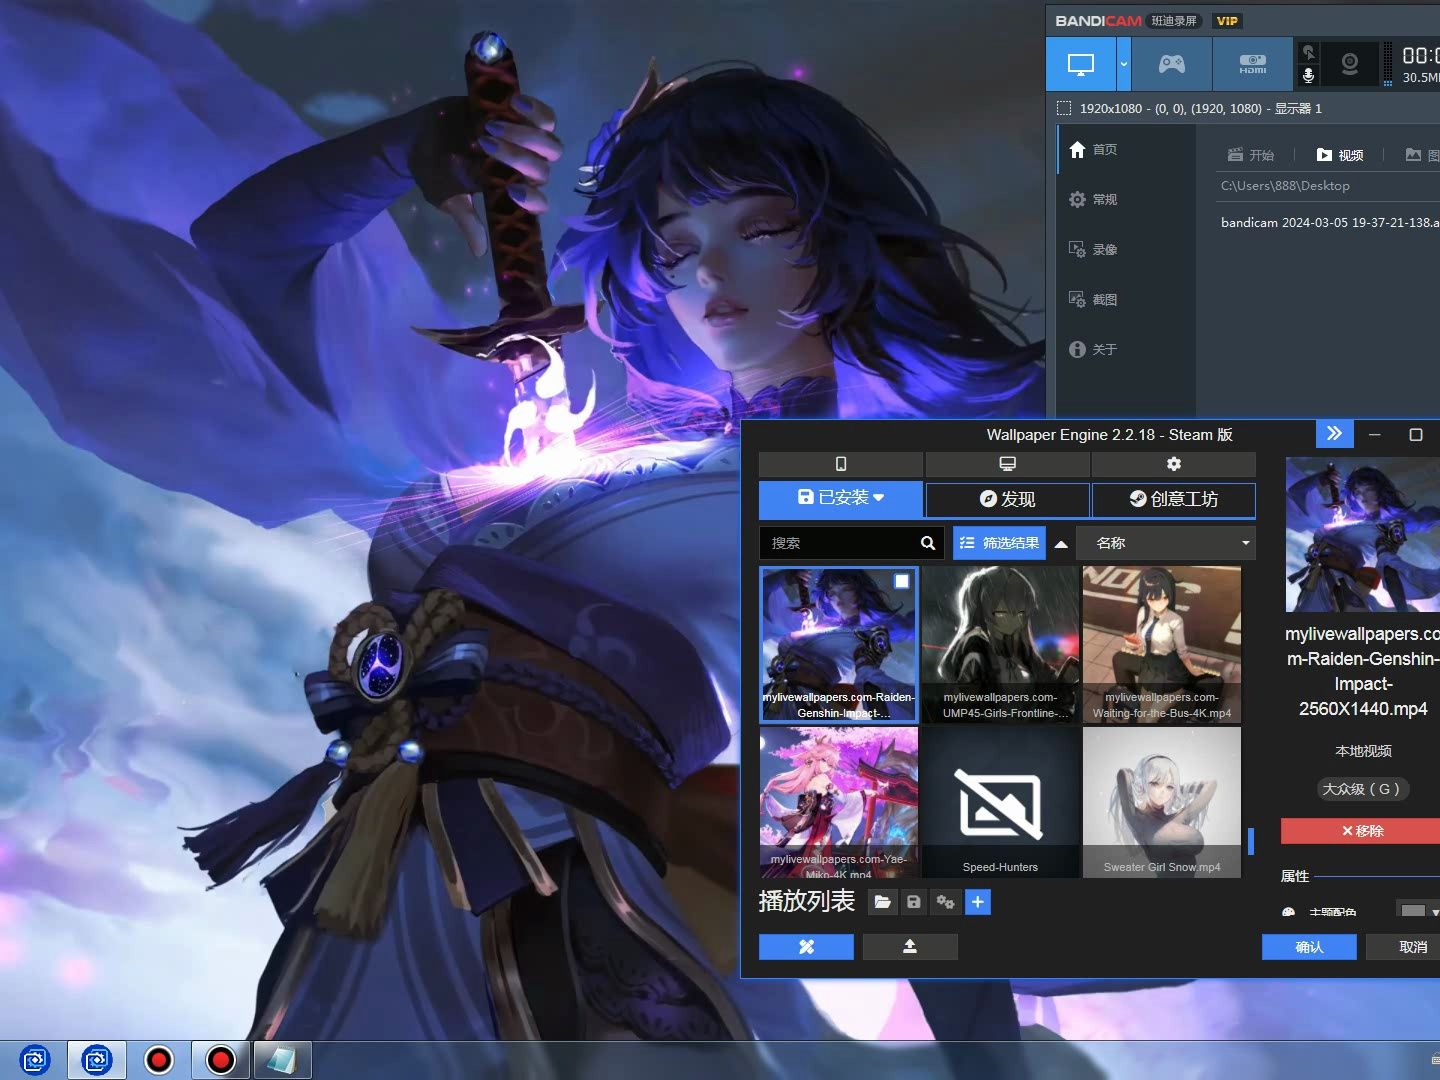Viewport: 1440px width, 1080px height.
Task: Click the C:\Users\888\Desktop folder path
Action: (1285, 186)
